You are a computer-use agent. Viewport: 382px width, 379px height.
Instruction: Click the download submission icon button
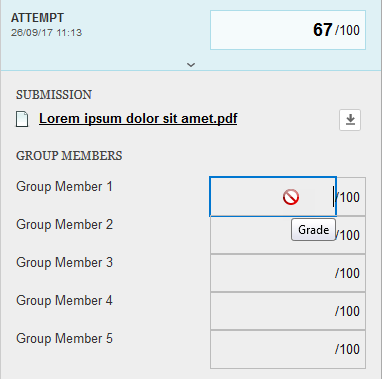pyautogui.click(x=350, y=120)
